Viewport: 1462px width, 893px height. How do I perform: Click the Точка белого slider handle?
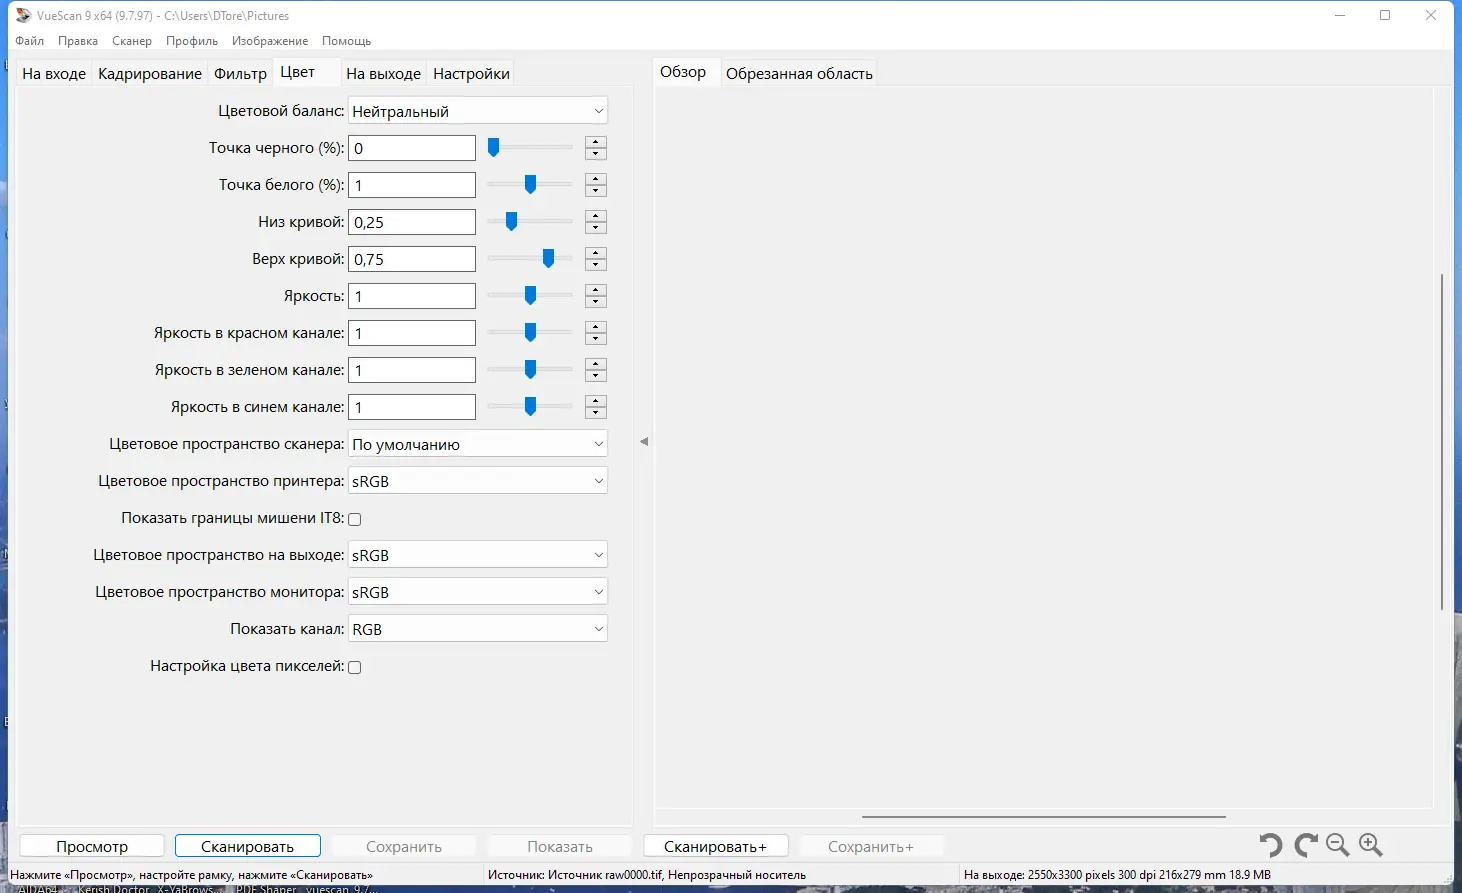[x=530, y=185]
